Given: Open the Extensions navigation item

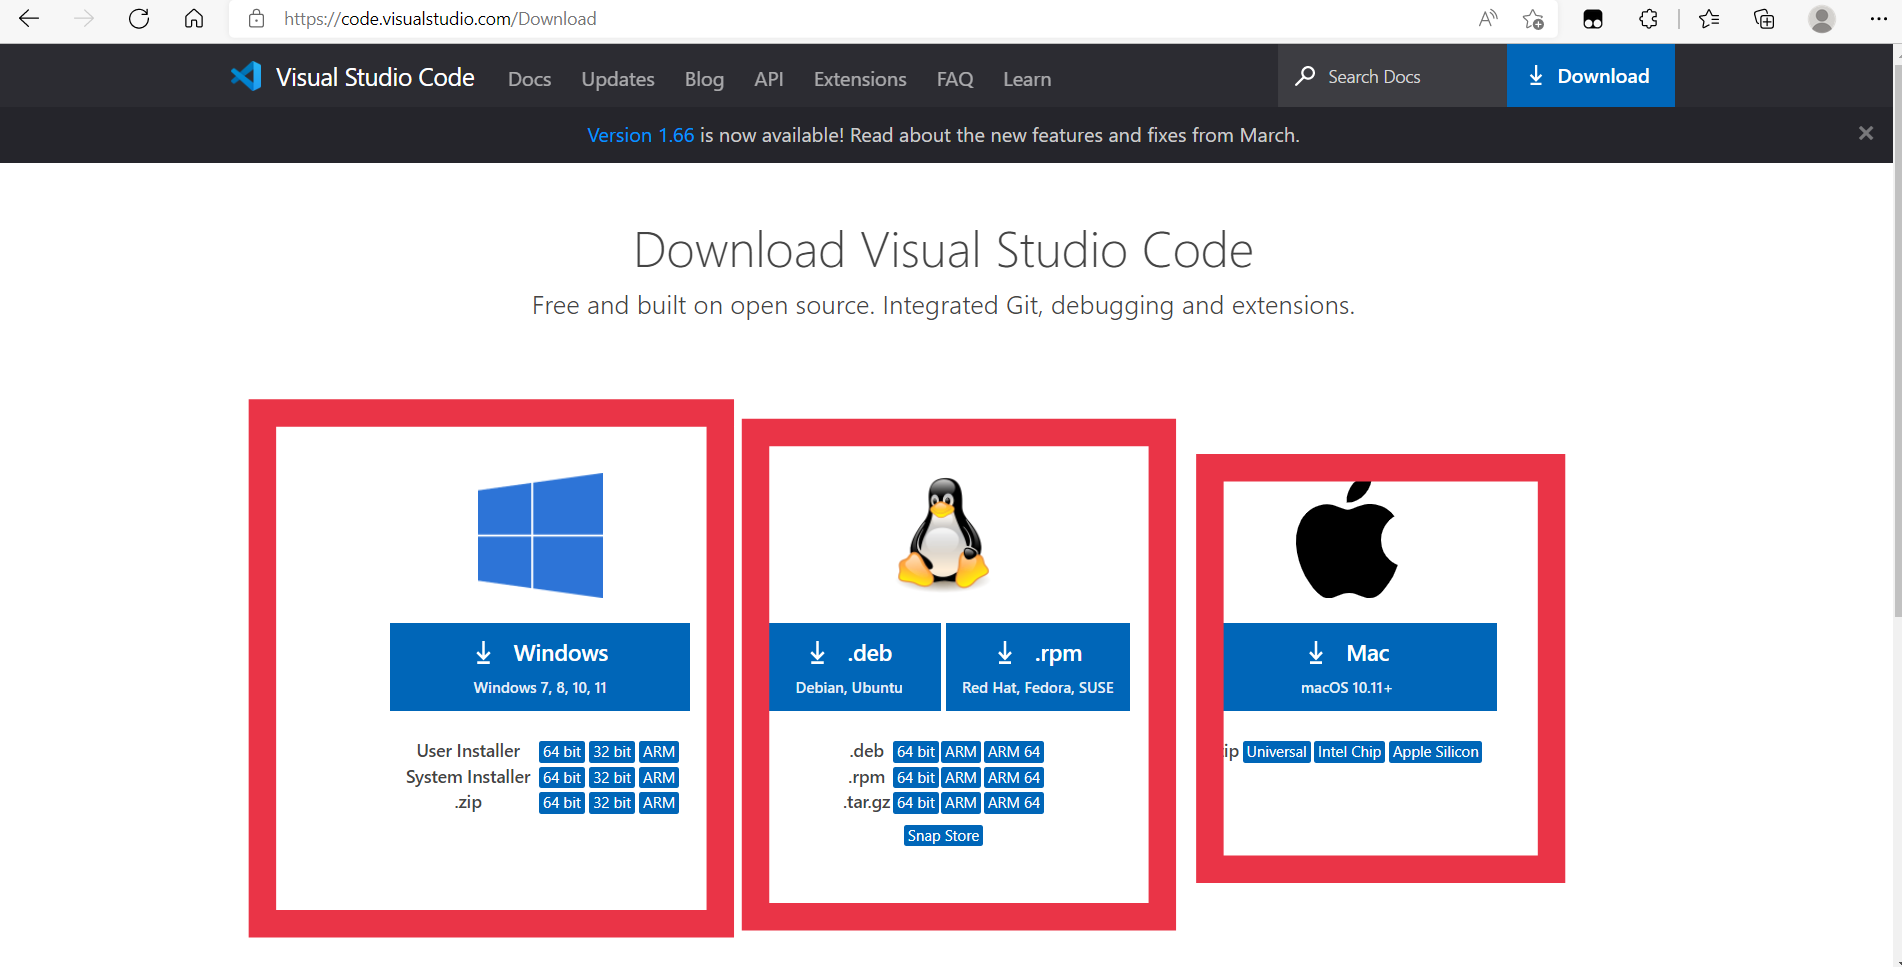Looking at the screenshot, I should tap(860, 79).
